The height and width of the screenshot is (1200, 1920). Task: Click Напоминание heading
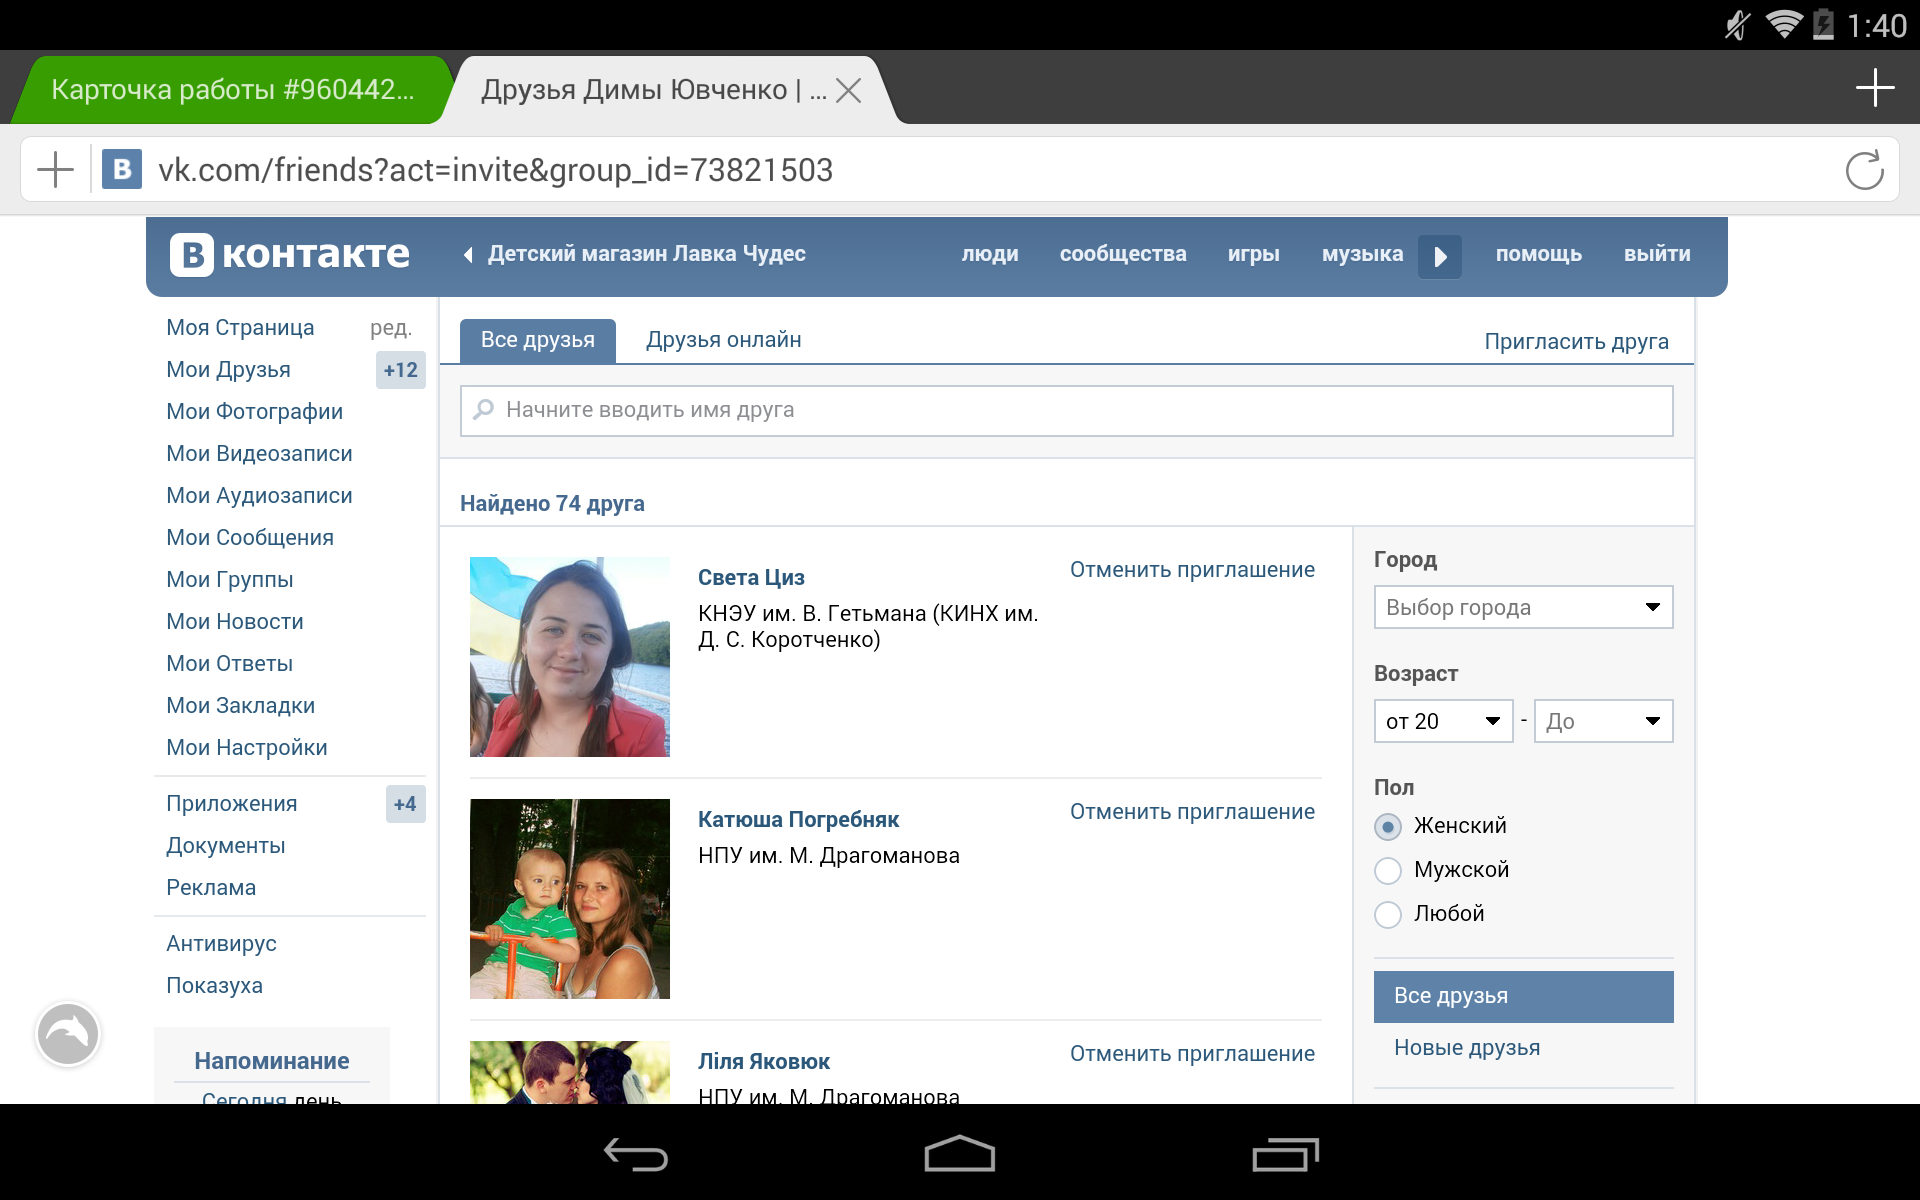pyautogui.click(x=272, y=1061)
